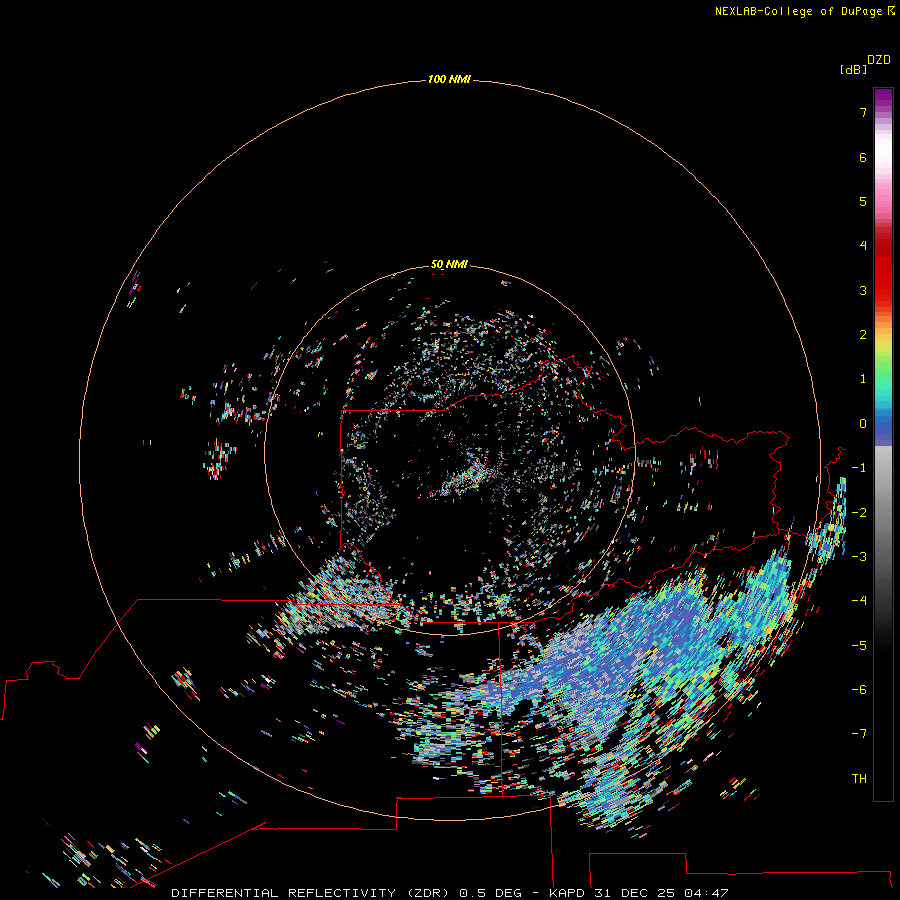Click the -4 value on the color scale
900x900 pixels.
859,601
